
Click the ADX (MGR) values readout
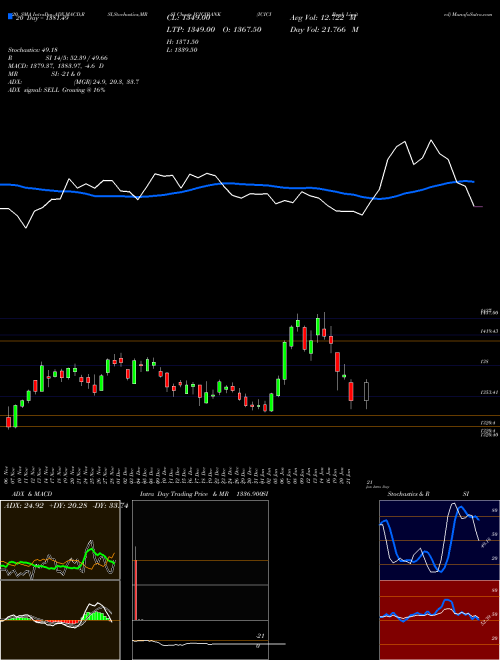74,82
